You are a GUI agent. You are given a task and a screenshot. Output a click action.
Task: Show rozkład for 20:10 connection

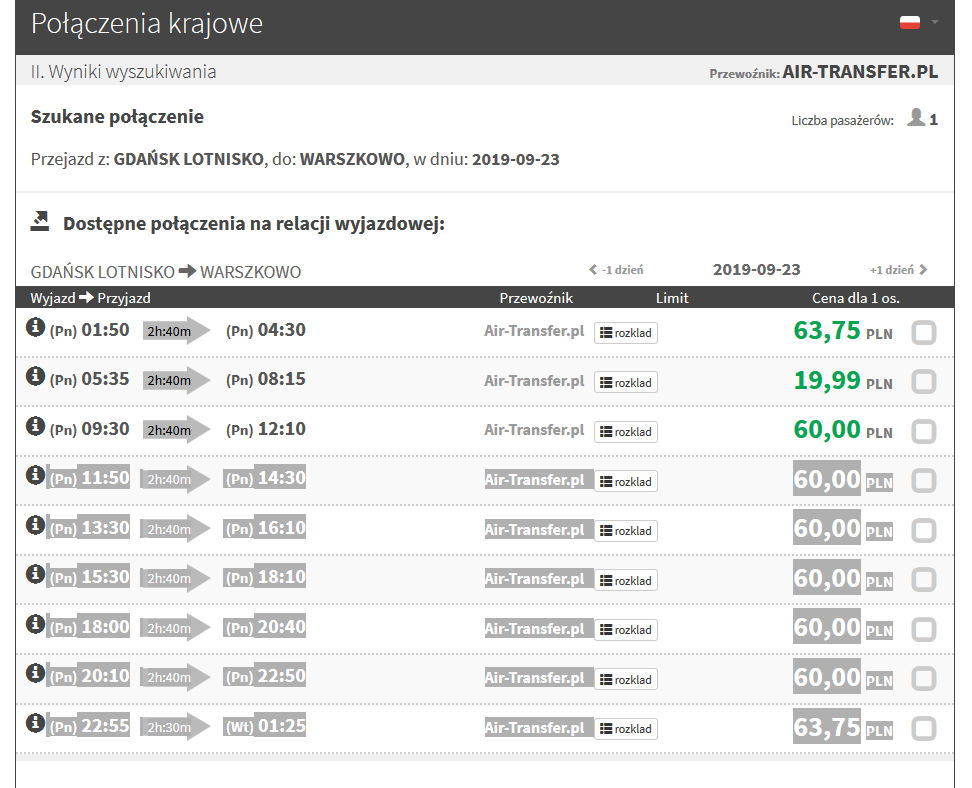point(625,679)
